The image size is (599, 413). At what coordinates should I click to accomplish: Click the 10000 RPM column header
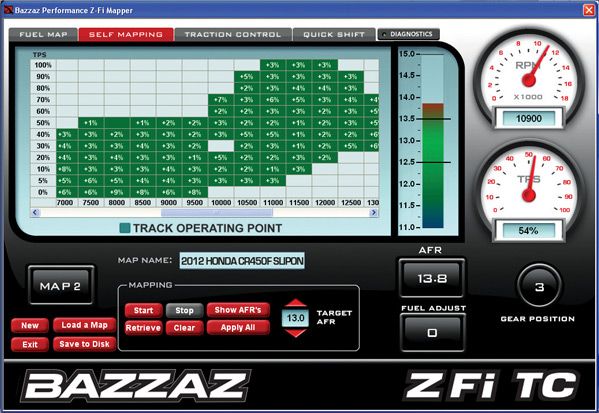[221, 202]
